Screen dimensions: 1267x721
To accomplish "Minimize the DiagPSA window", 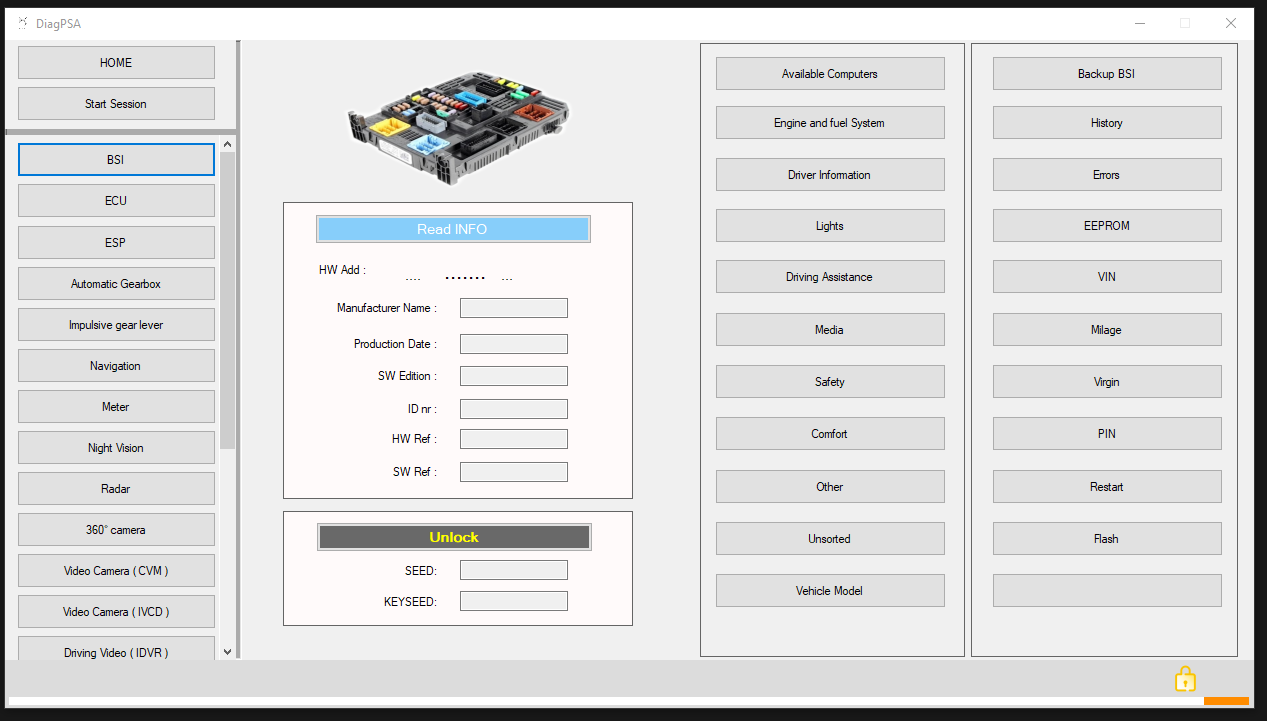I will (x=1139, y=23).
